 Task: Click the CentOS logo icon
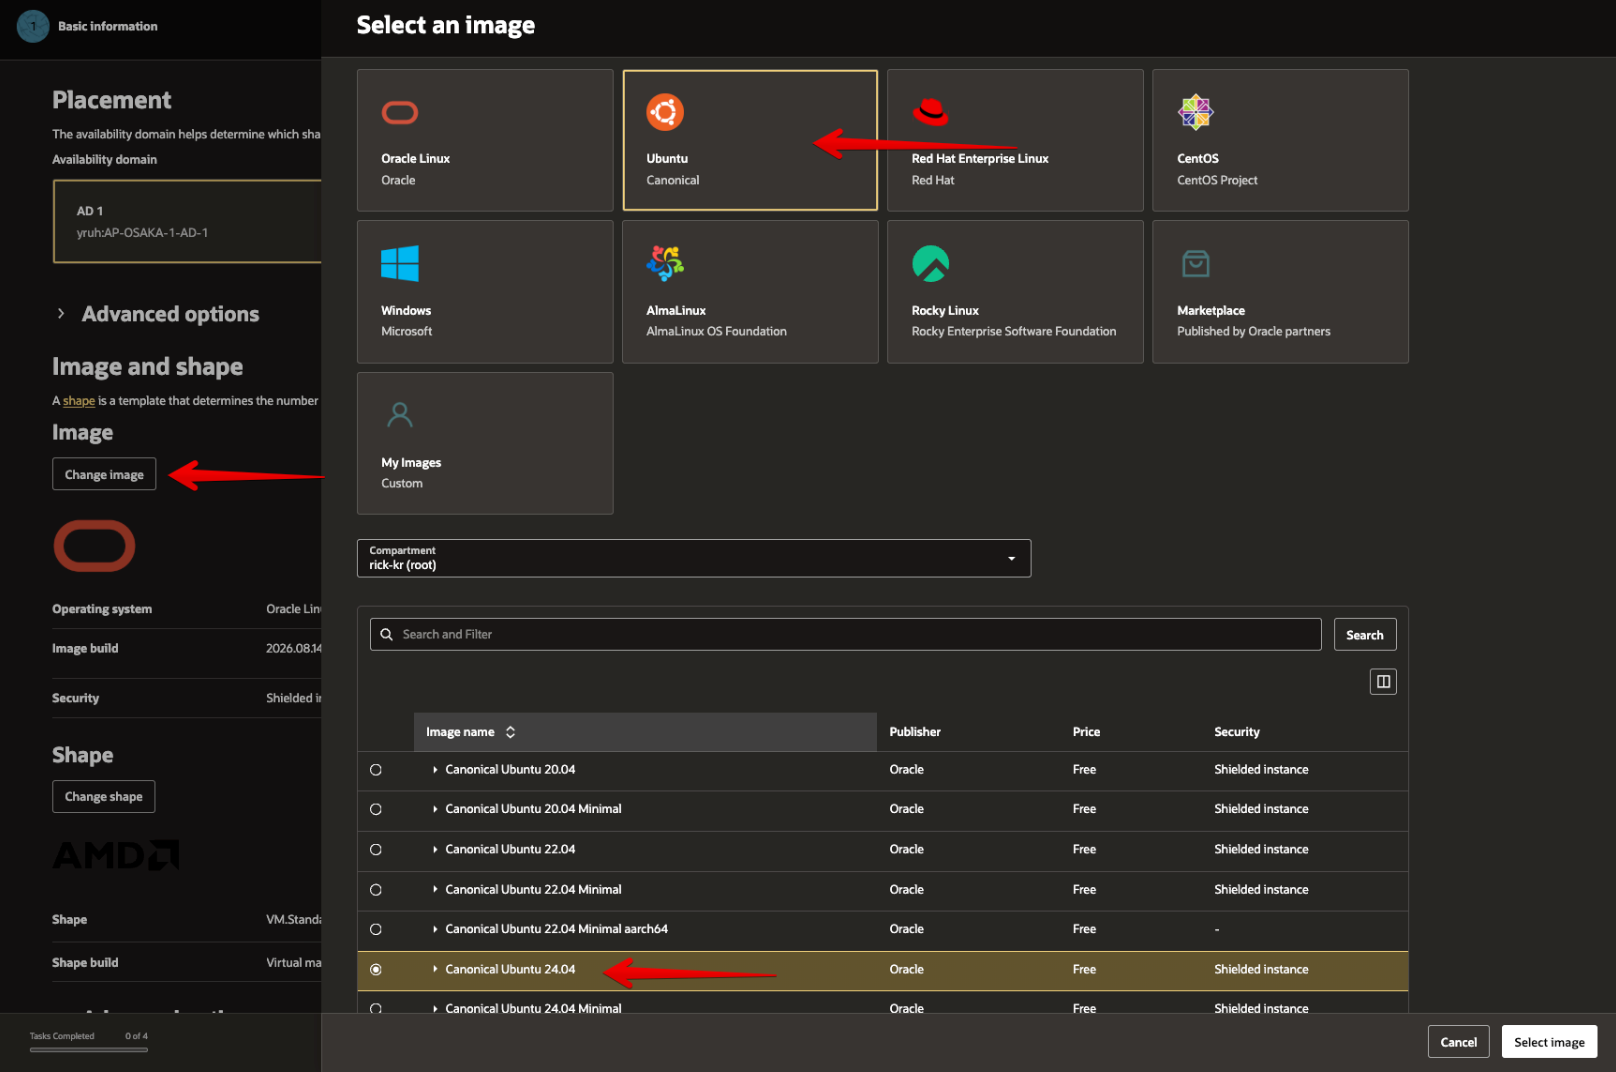tap(1196, 112)
